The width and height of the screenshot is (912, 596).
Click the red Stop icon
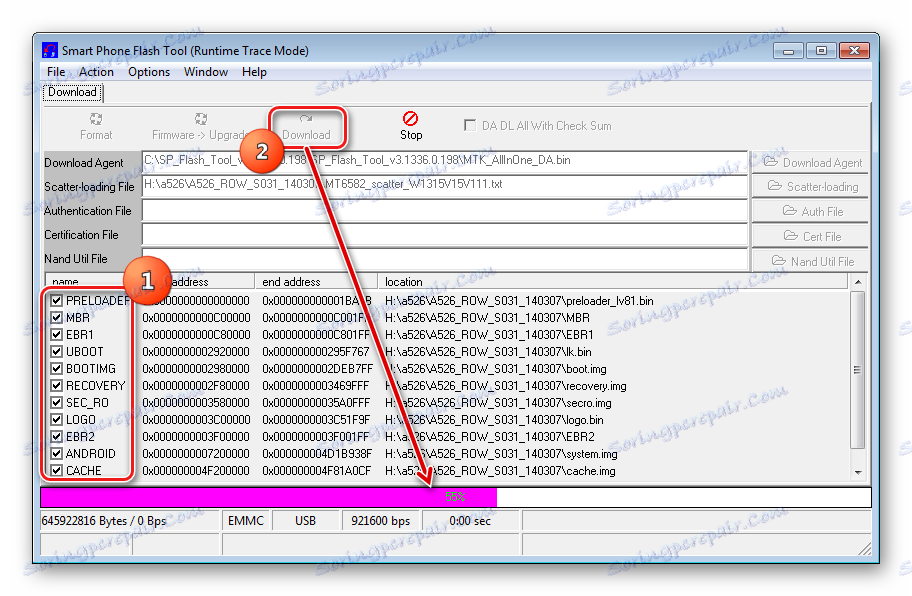(x=411, y=119)
